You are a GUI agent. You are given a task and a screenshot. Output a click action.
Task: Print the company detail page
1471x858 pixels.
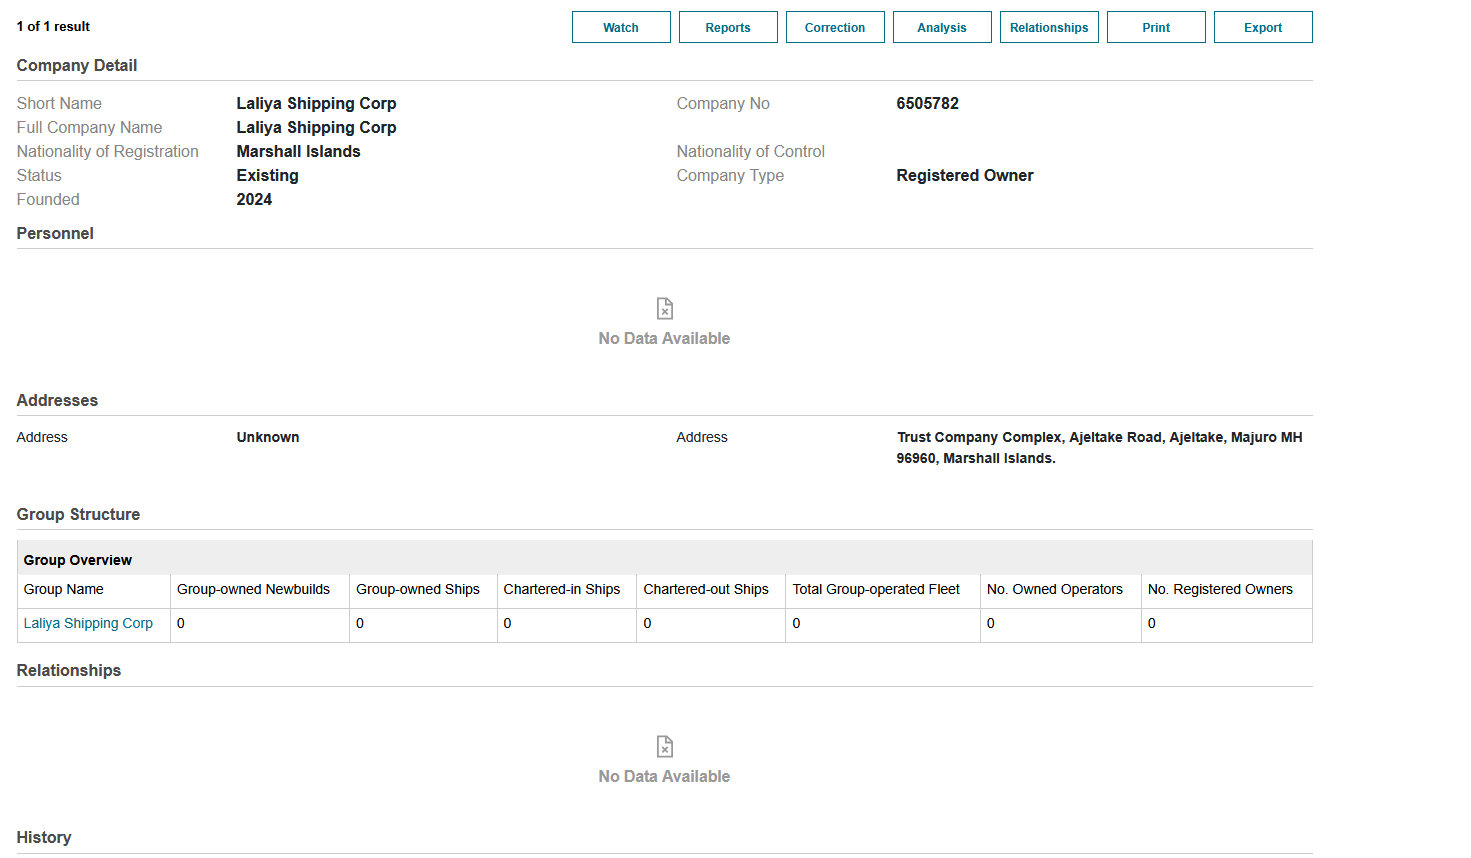tap(1156, 27)
